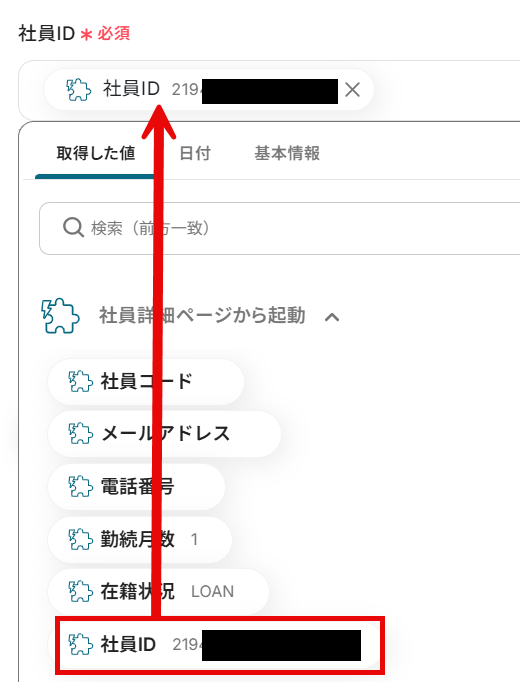Click the puzzle icon on 勤続月数 chip
The width and height of the screenshot is (520, 682).
tap(81, 539)
